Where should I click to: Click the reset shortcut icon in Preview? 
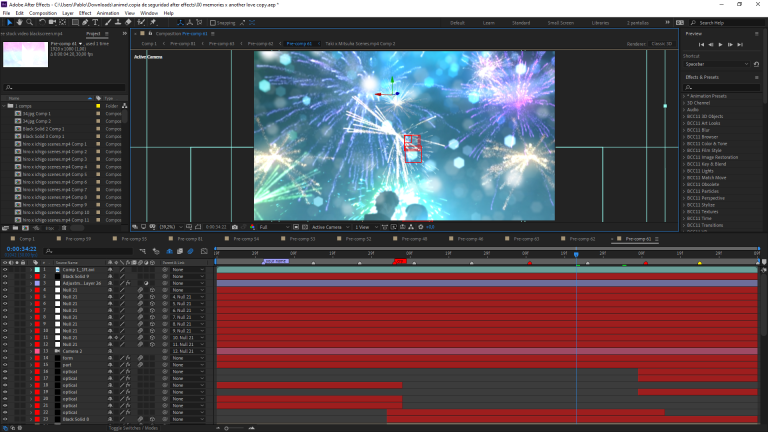756,64
